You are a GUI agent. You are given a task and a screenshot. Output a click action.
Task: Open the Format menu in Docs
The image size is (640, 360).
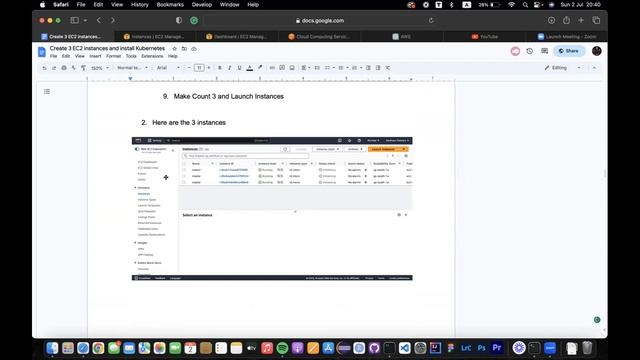(x=113, y=56)
